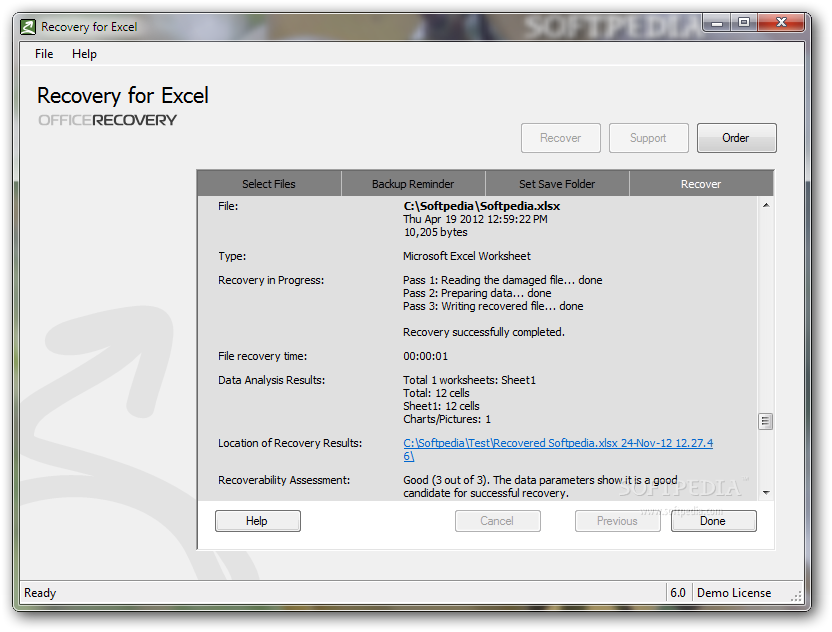Switch to the Select Files tab

click(x=269, y=184)
